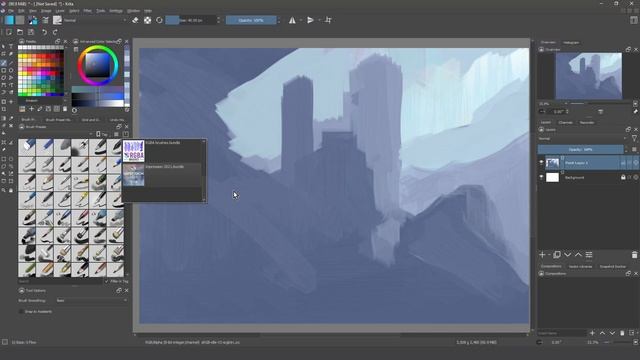
Task: Adjust the toolbar Opacity slider
Action: coord(251,20)
